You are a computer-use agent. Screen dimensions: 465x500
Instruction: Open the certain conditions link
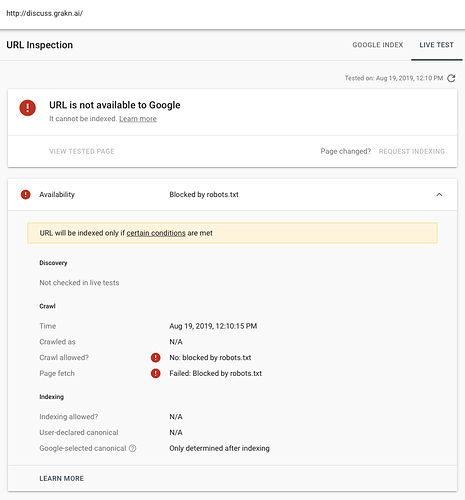point(156,233)
